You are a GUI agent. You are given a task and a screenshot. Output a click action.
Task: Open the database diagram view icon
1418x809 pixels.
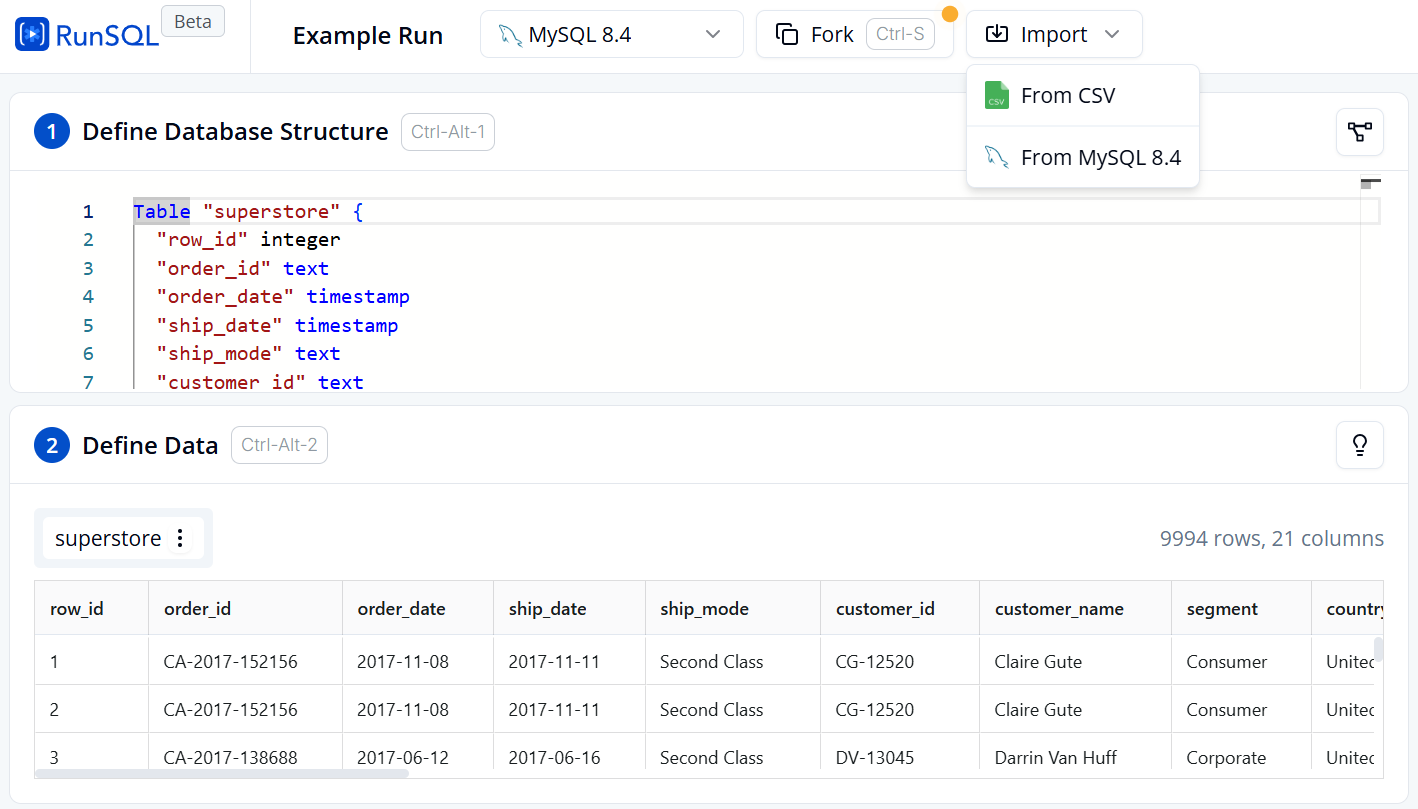[1359, 132]
